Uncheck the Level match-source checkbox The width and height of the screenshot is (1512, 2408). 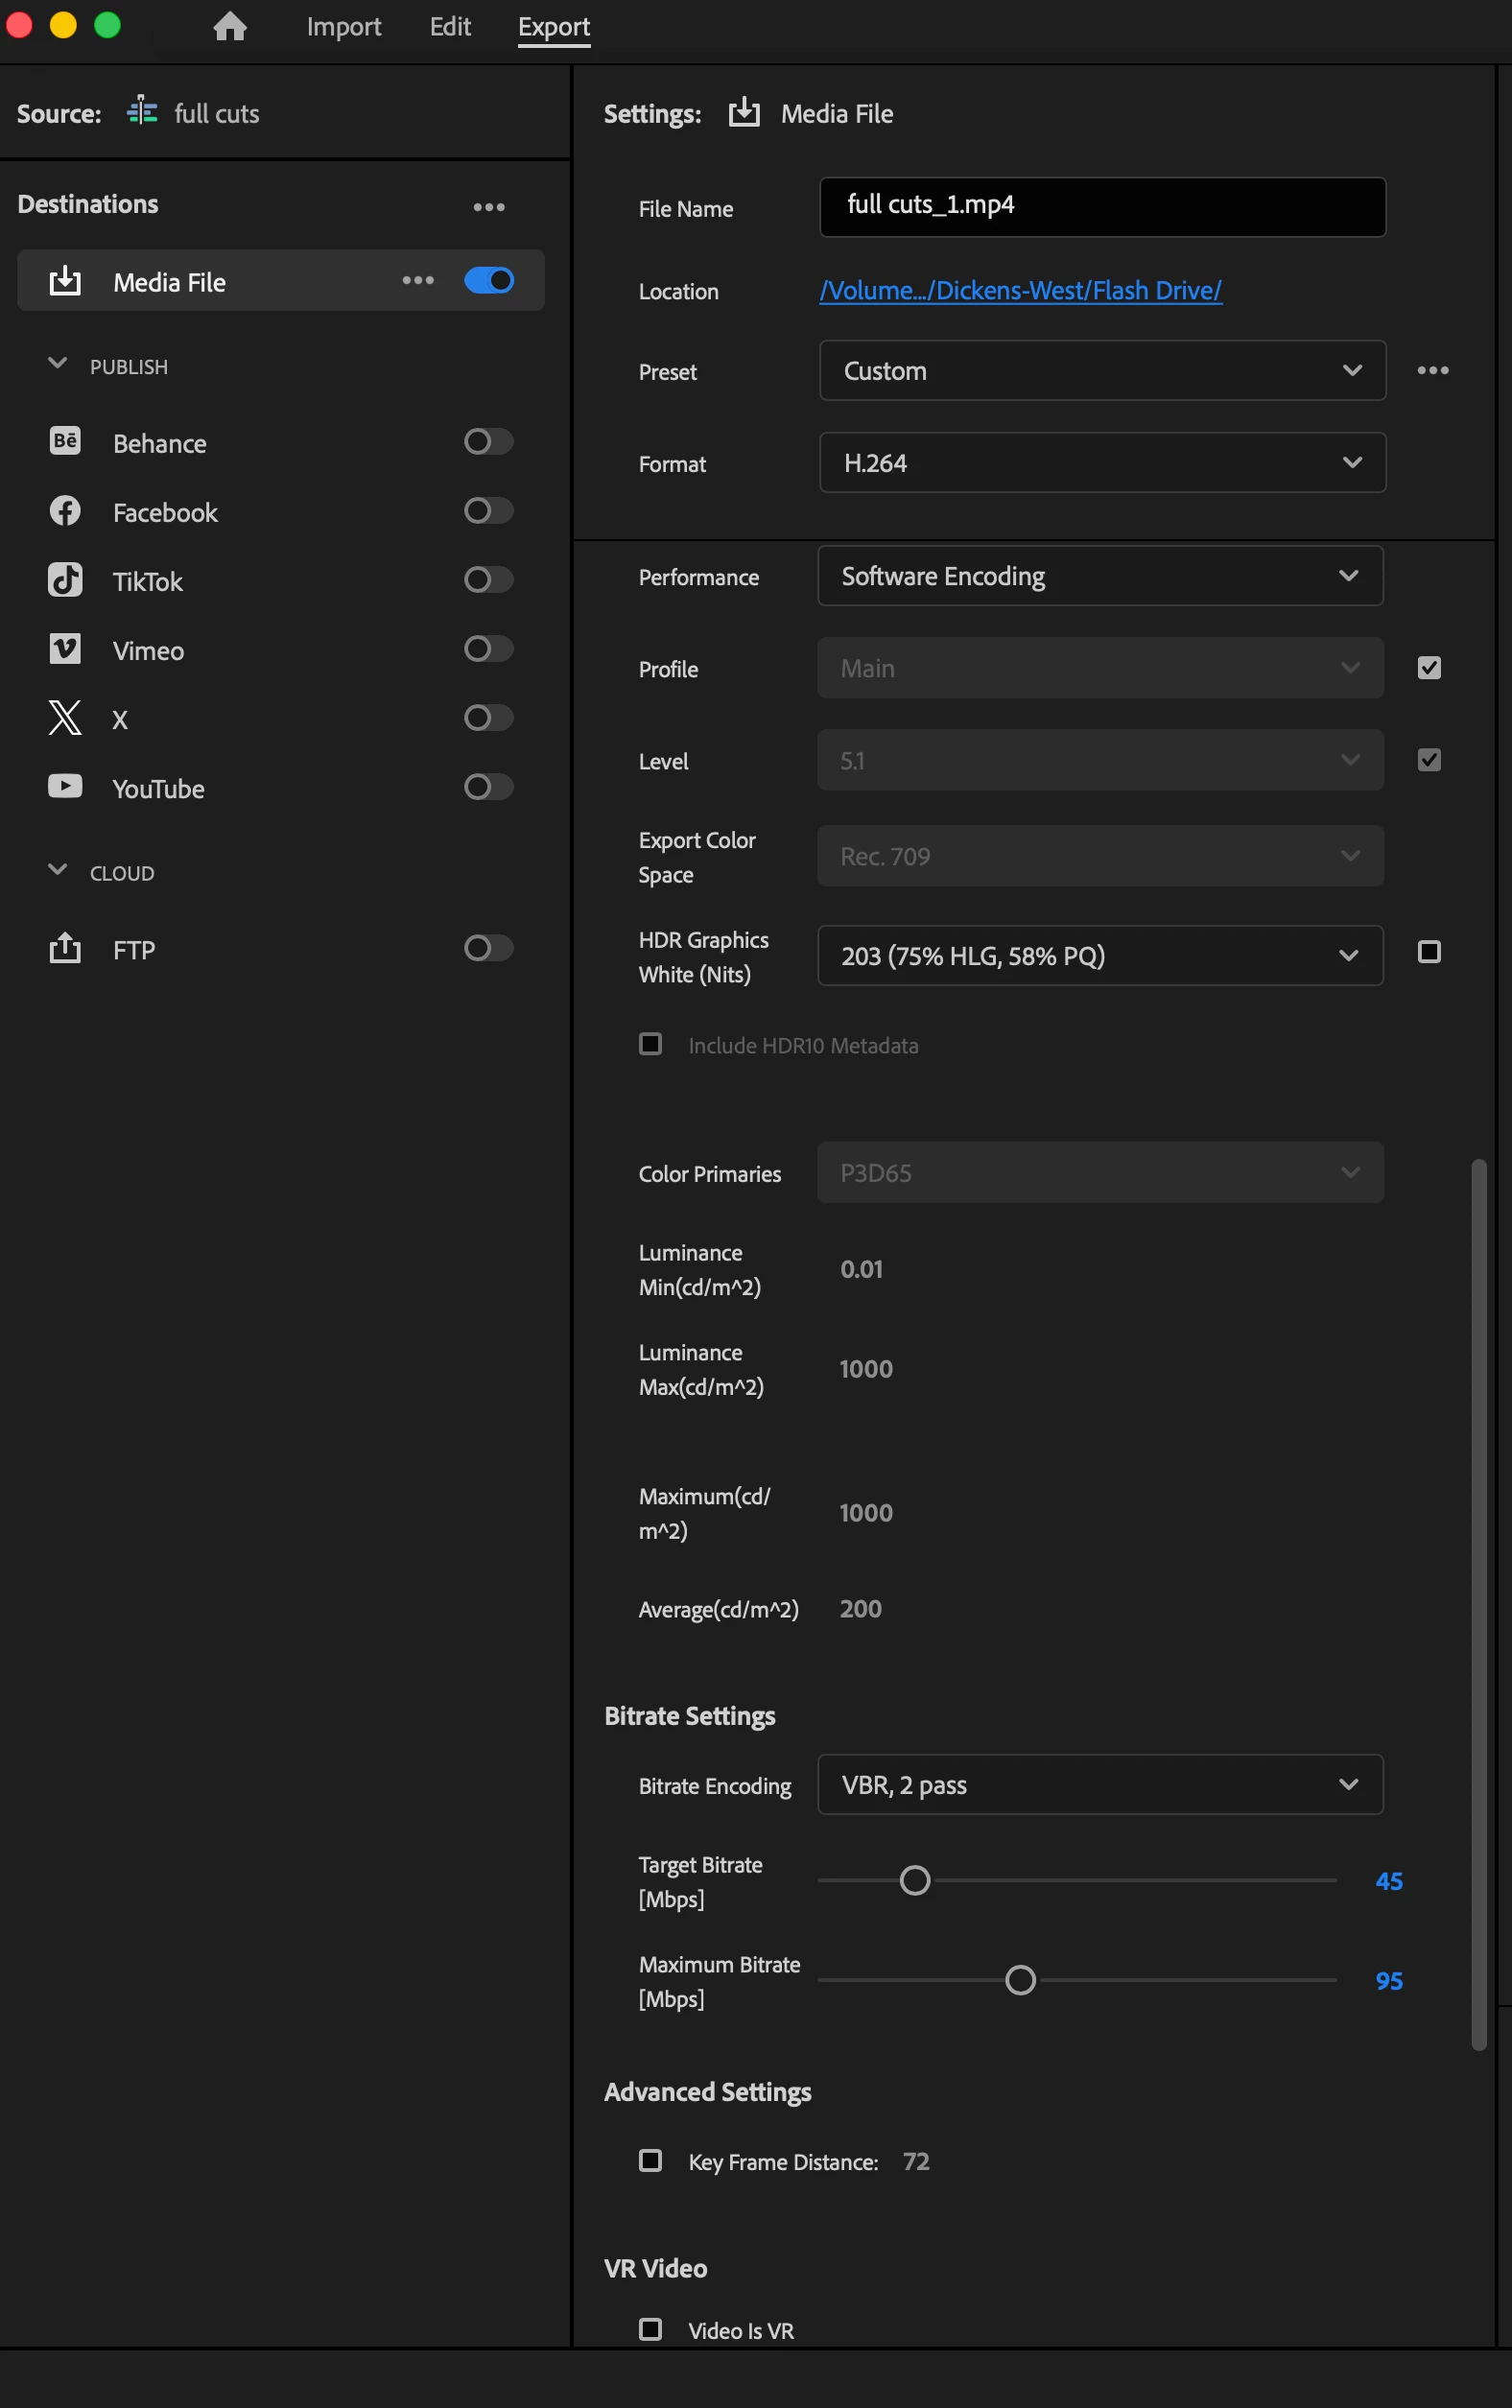tap(1429, 760)
